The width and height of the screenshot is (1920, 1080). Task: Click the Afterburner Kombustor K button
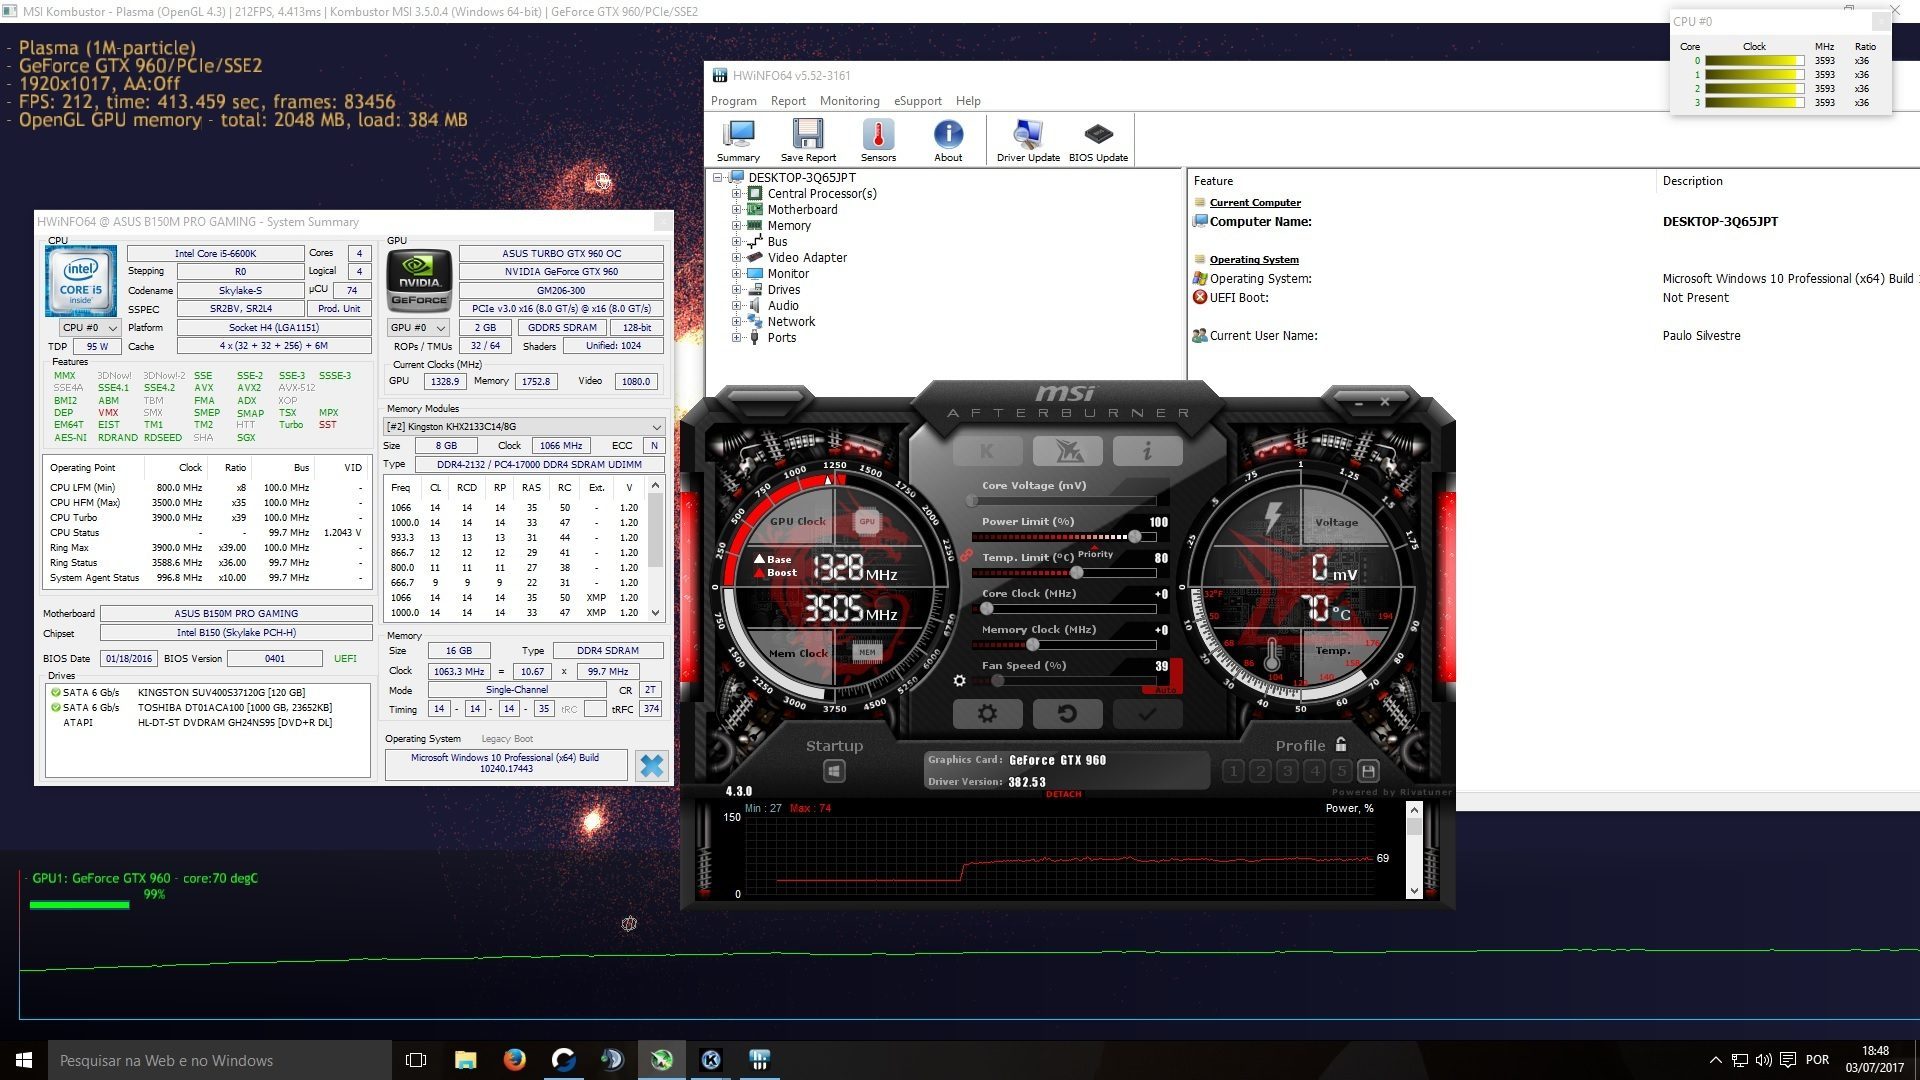(987, 451)
